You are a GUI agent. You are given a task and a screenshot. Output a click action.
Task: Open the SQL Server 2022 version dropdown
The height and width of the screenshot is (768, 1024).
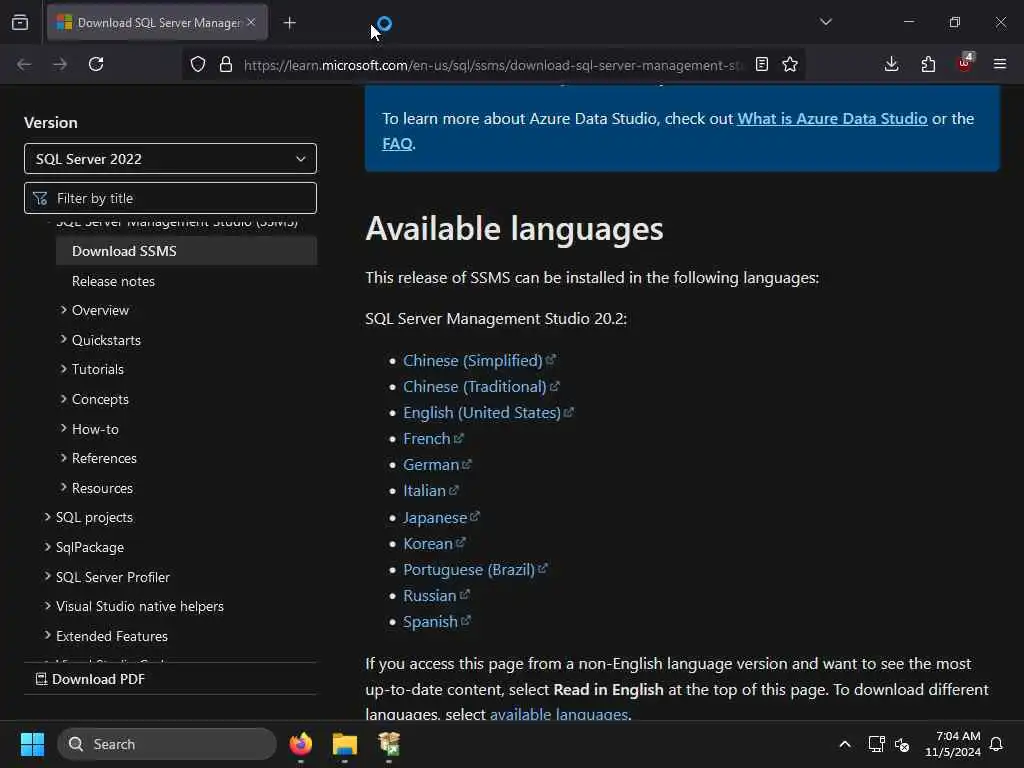[170, 159]
